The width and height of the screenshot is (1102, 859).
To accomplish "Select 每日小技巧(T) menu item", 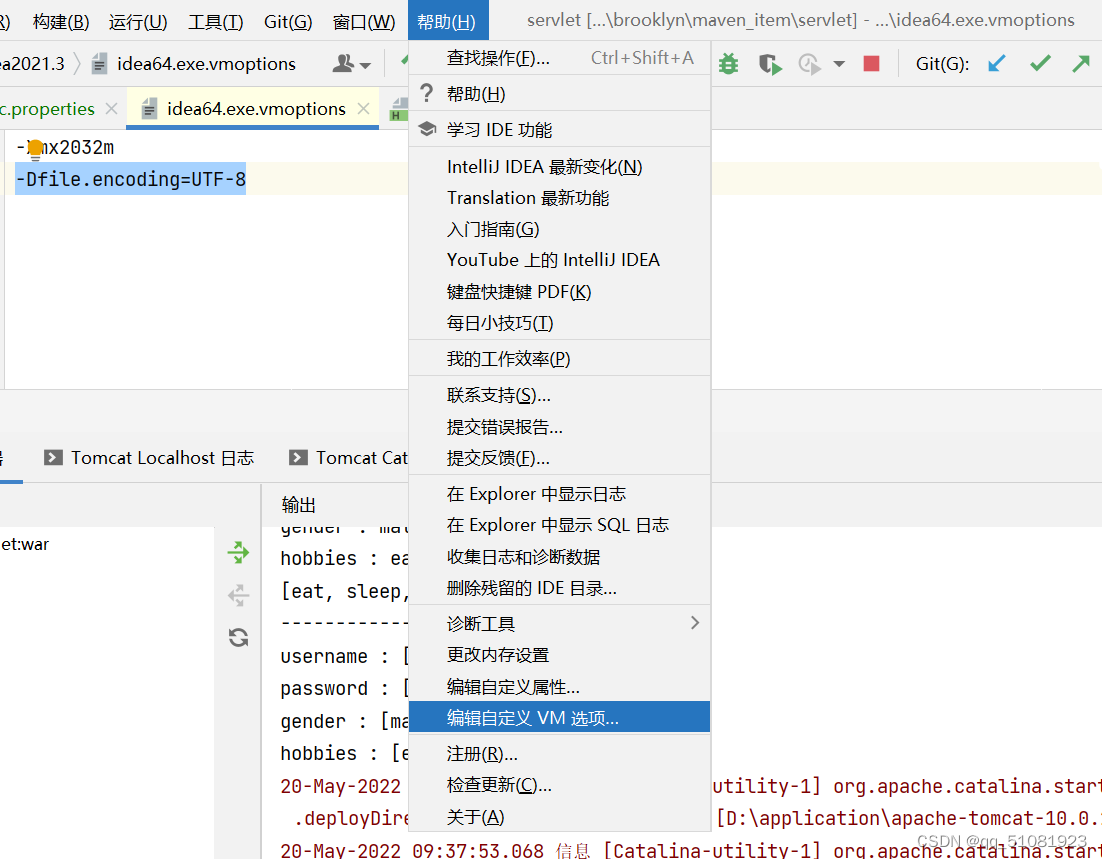I will (x=559, y=323).
